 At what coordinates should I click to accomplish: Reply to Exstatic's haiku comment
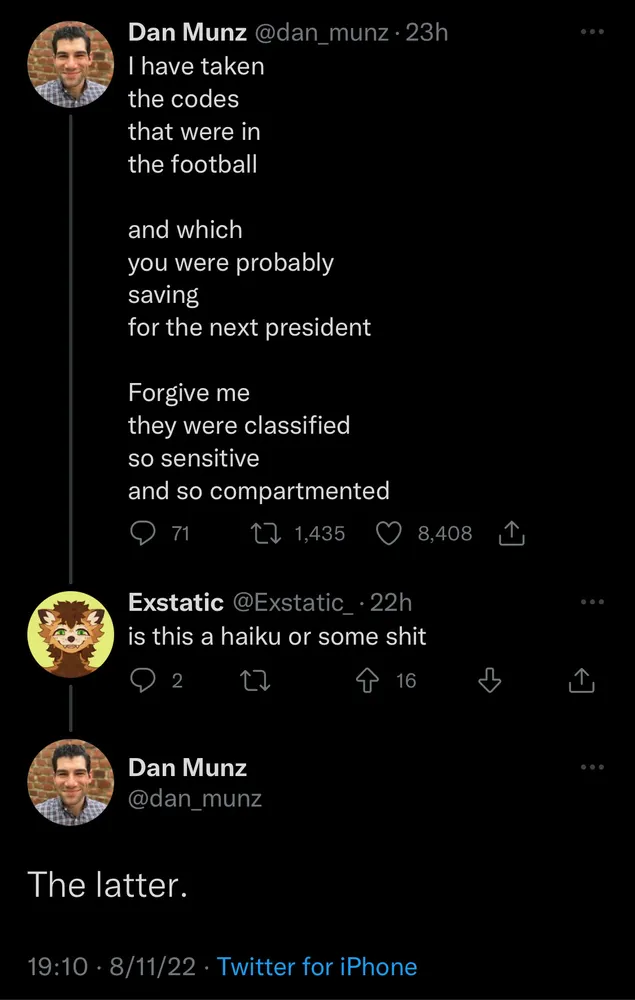point(143,681)
